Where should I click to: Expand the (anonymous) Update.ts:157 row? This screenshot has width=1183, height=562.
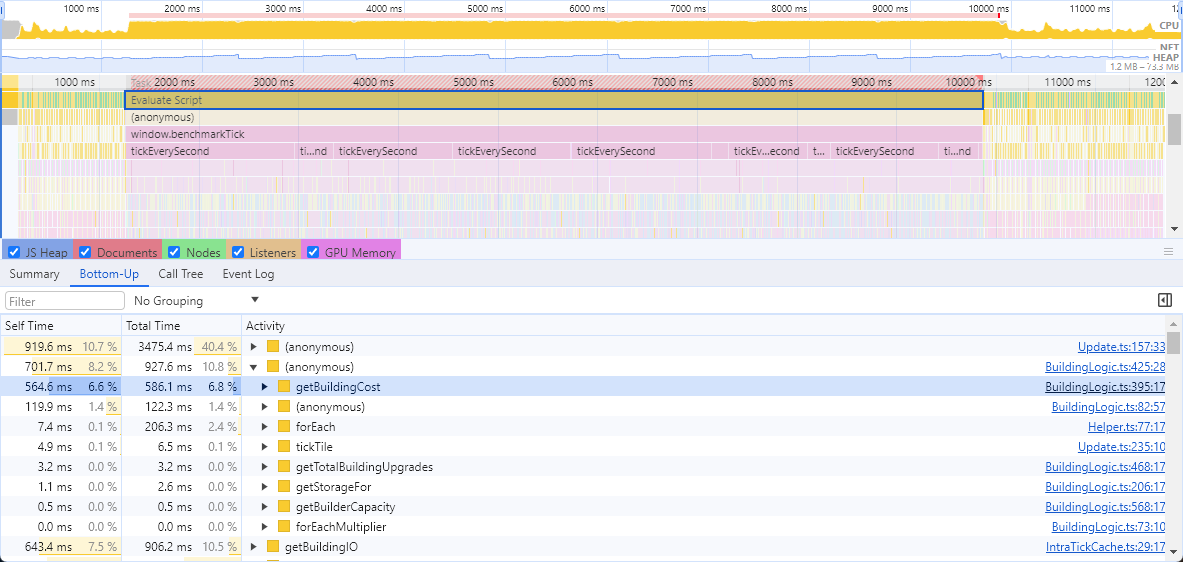click(254, 347)
